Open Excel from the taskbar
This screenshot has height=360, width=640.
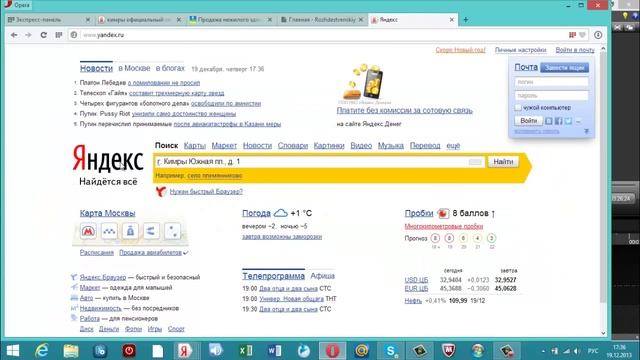pos(245,351)
